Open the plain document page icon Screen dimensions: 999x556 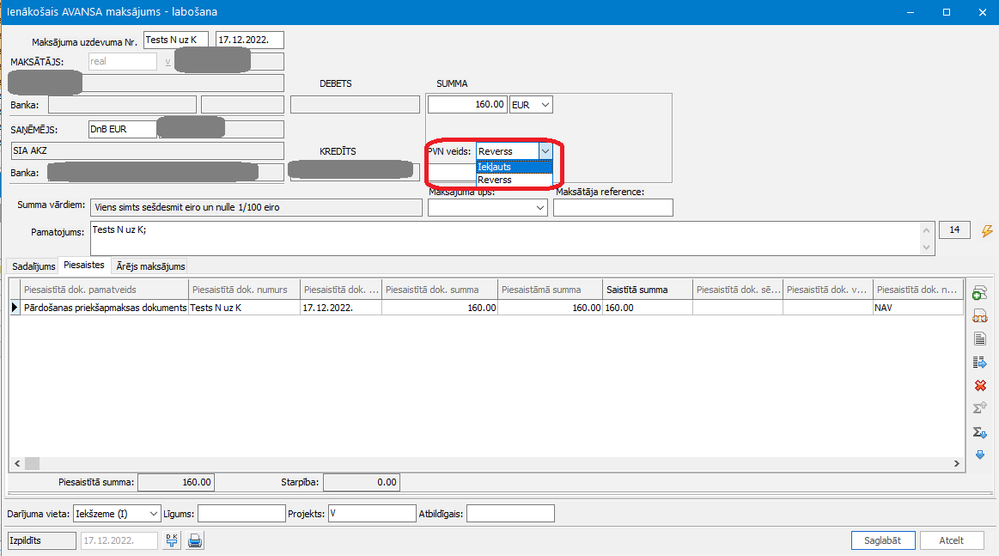[980, 339]
